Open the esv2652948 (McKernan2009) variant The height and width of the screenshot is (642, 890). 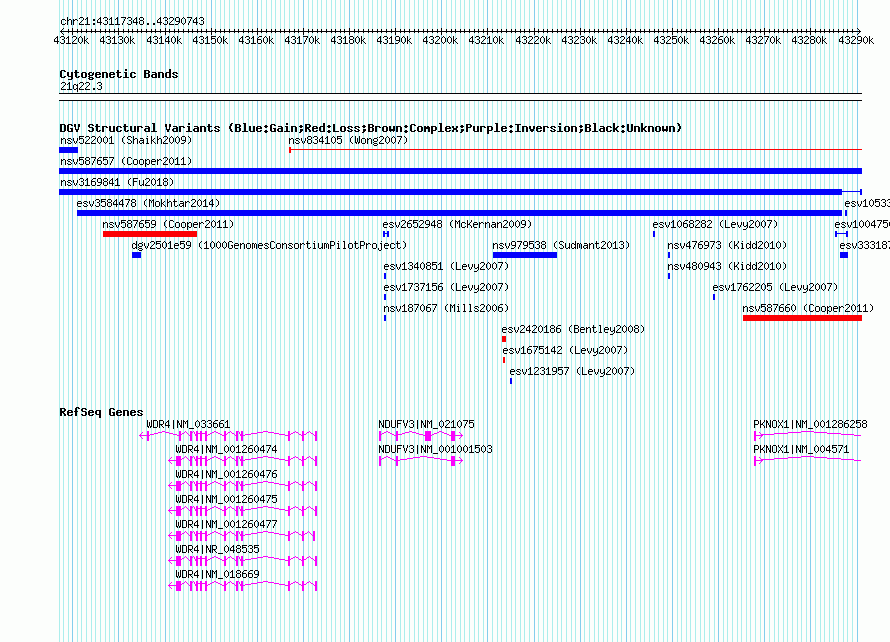tap(457, 224)
